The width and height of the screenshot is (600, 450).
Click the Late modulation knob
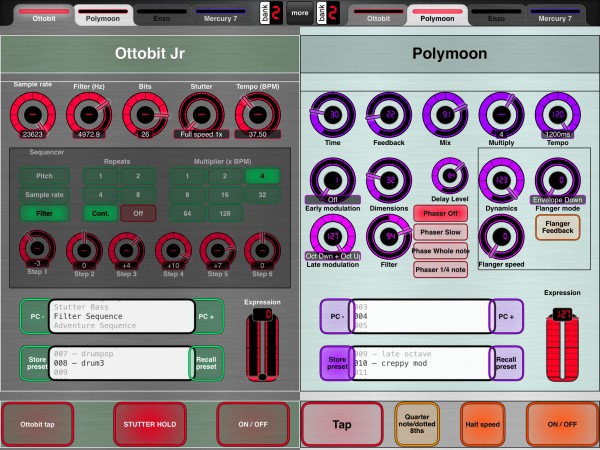[x=333, y=236]
